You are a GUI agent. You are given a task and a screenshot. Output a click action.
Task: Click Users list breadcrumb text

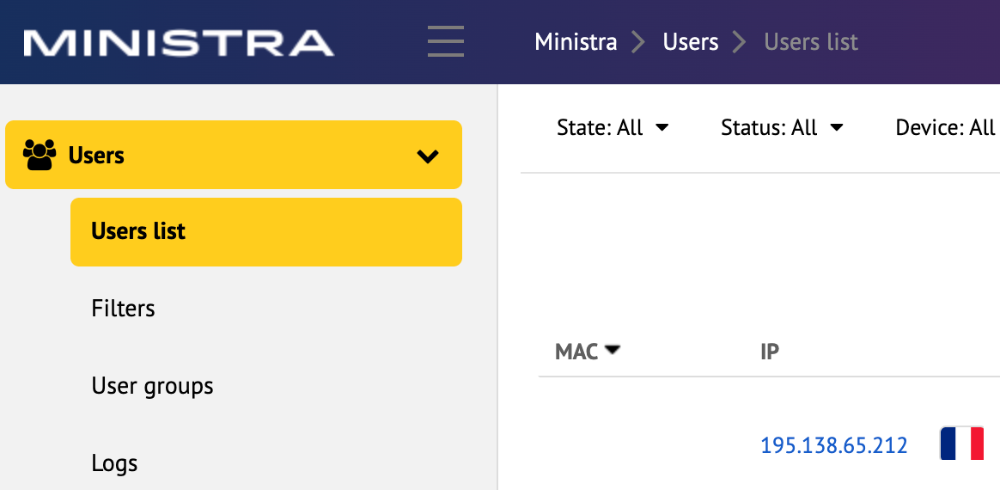pyautogui.click(x=811, y=42)
